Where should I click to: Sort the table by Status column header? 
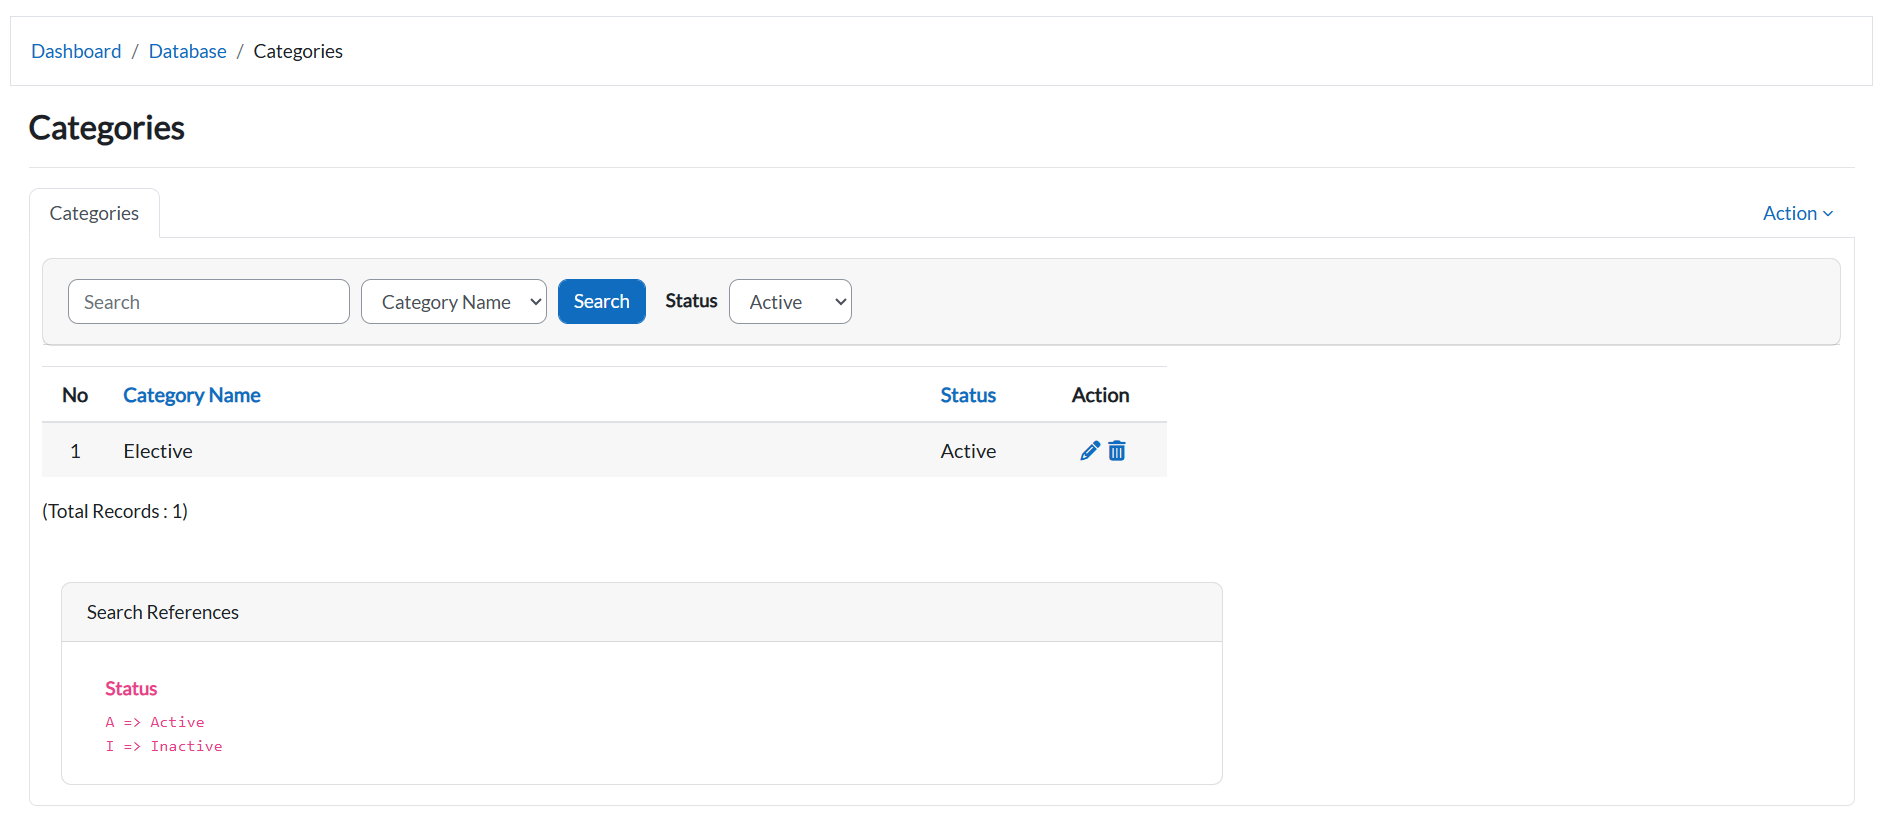coord(967,395)
